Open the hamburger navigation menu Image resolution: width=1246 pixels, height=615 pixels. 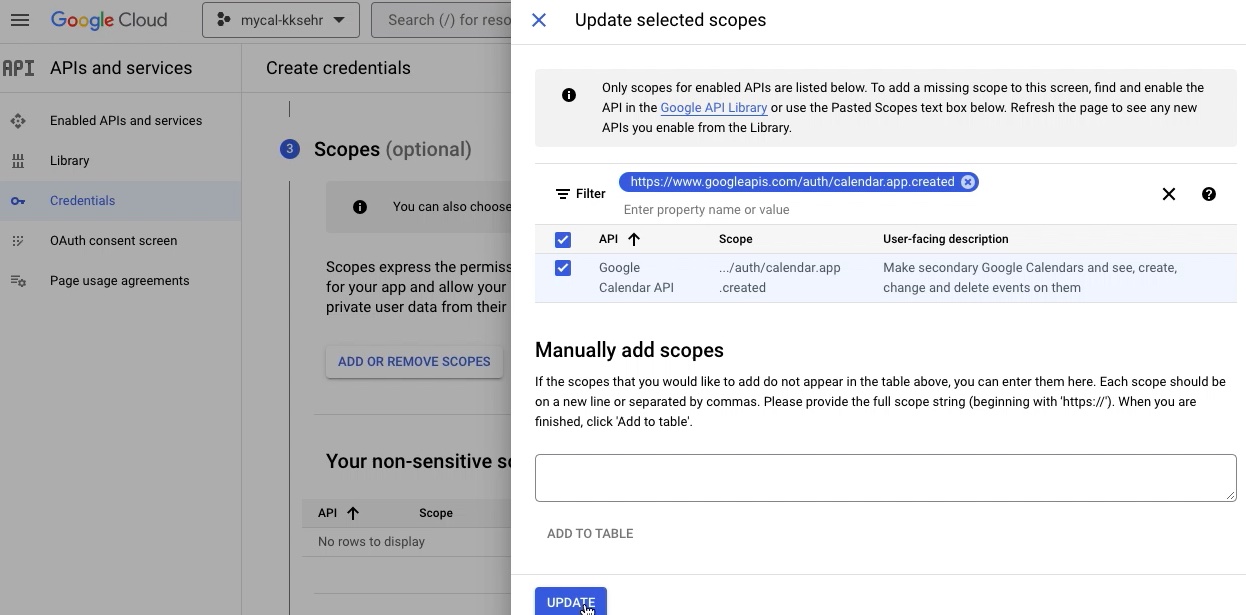pyautogui.click(x=20, y=20)
